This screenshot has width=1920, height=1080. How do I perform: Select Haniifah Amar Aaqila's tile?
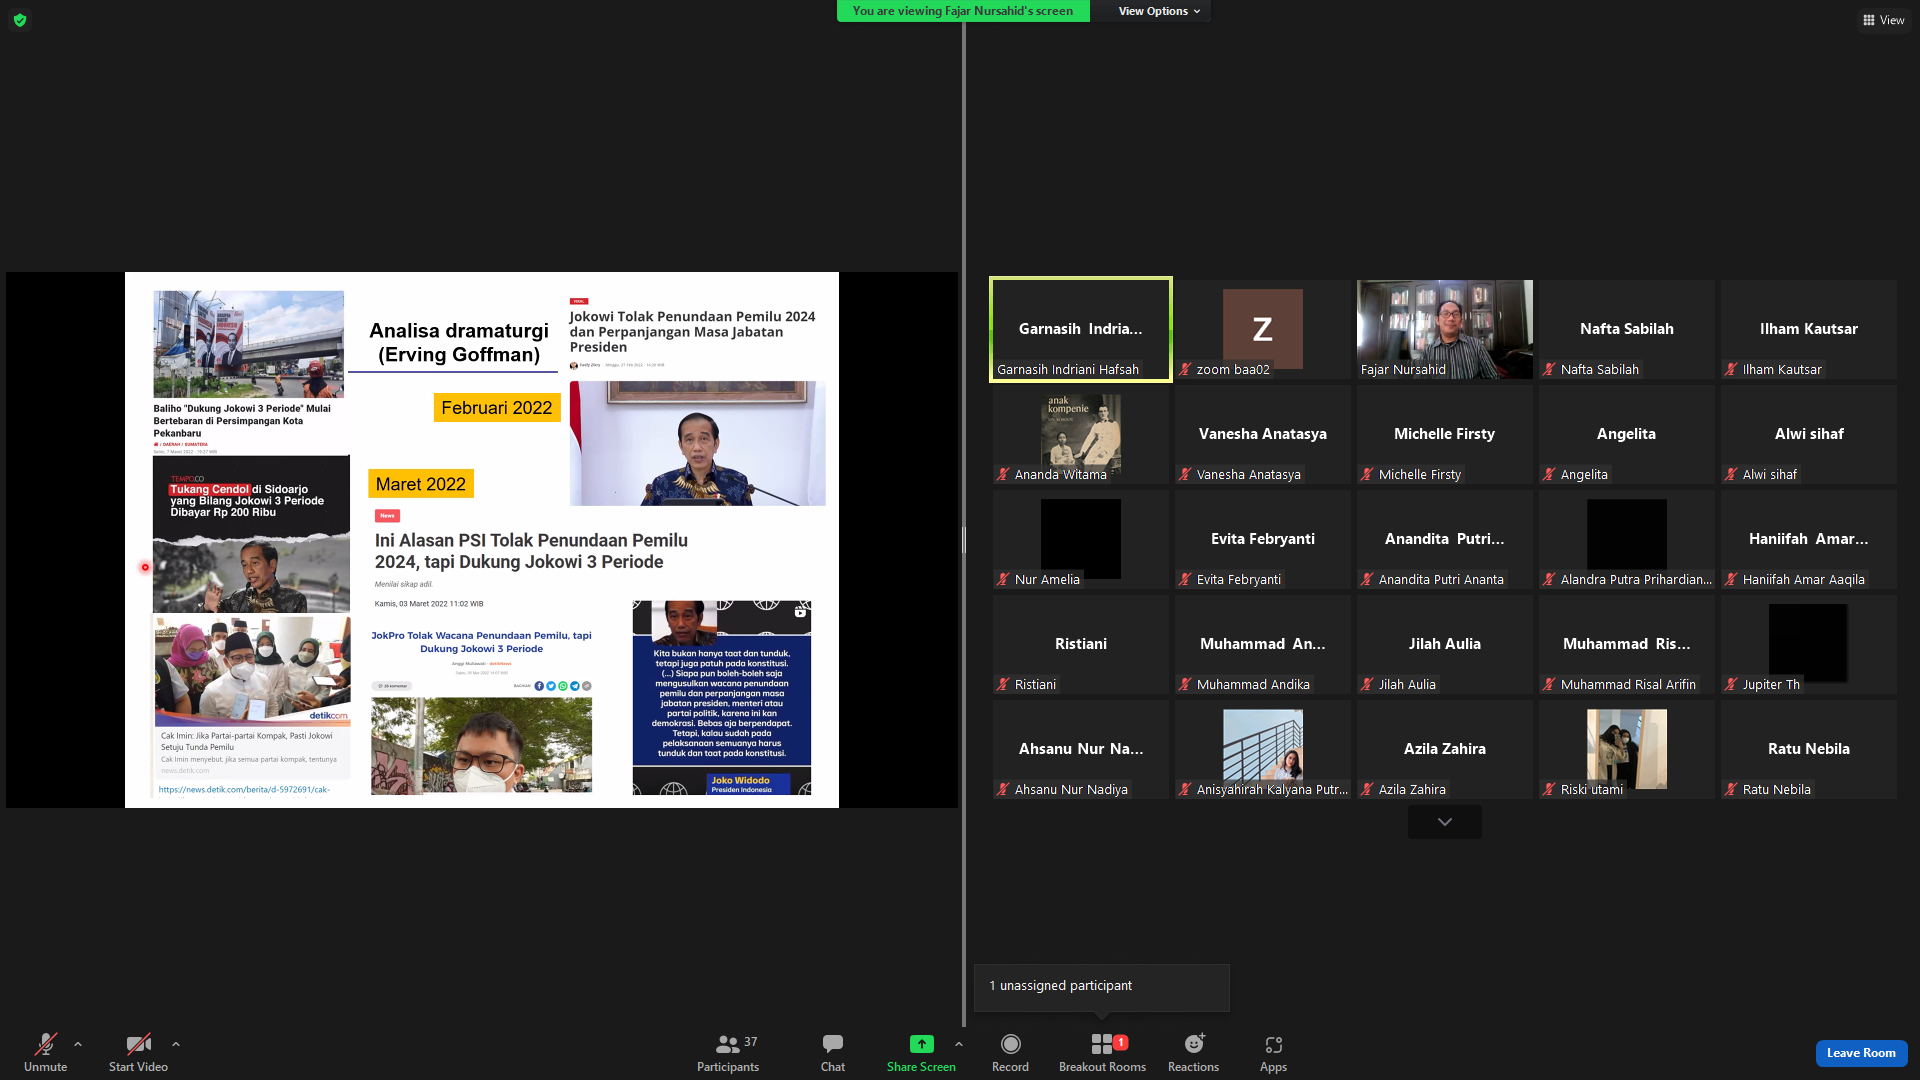pos(1808,539)
